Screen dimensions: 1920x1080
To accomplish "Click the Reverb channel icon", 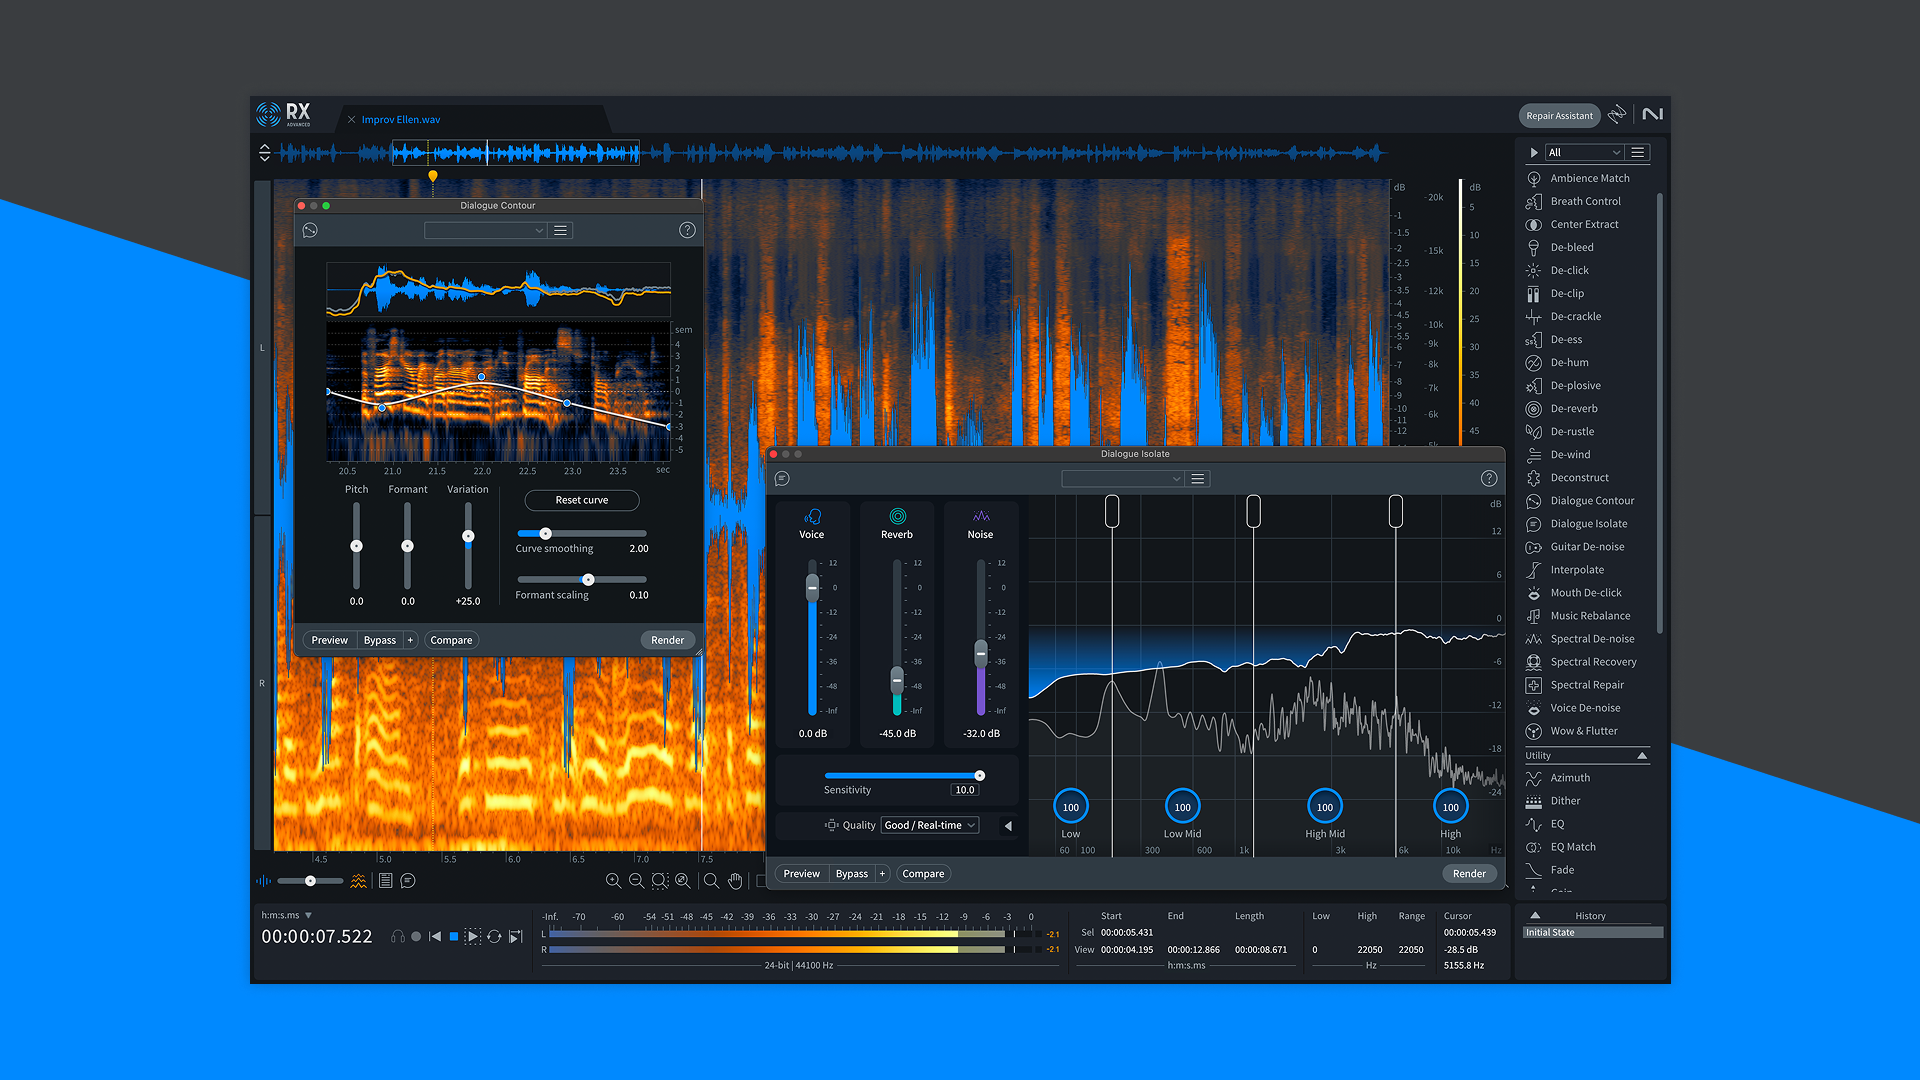I will [x=897, y=516].
